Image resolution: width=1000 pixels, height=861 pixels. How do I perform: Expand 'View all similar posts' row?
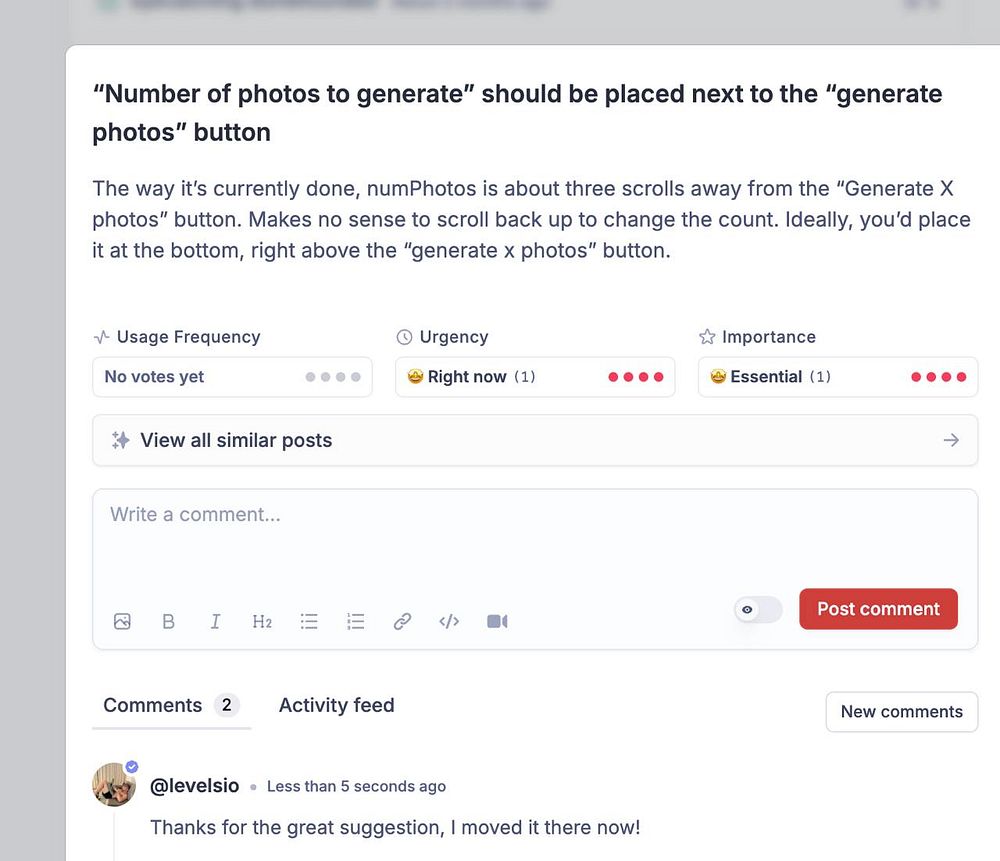tap(535, 440)
